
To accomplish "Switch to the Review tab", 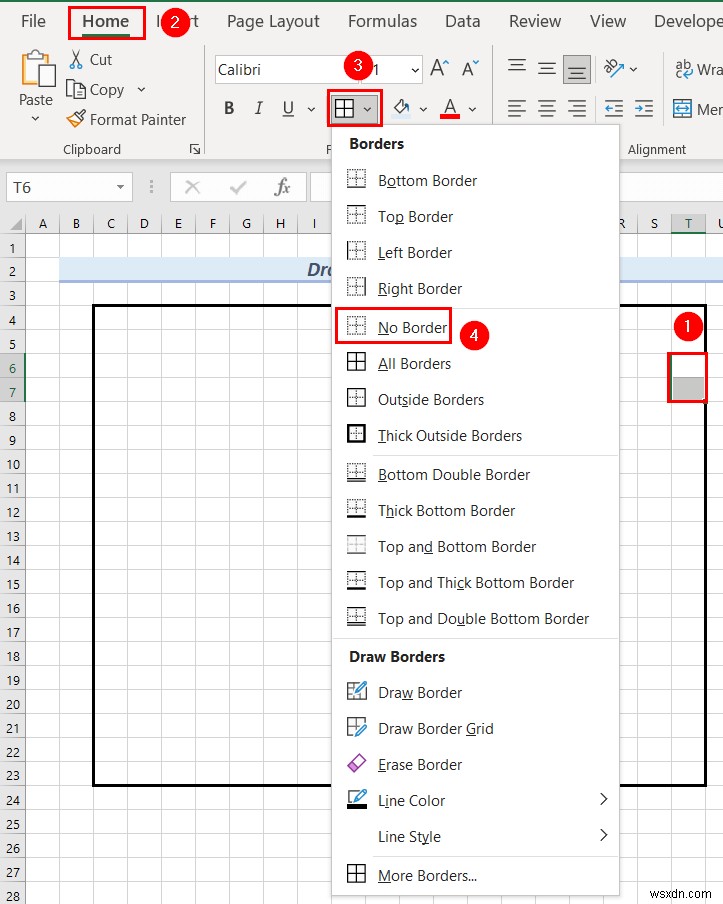I will 534,21.
